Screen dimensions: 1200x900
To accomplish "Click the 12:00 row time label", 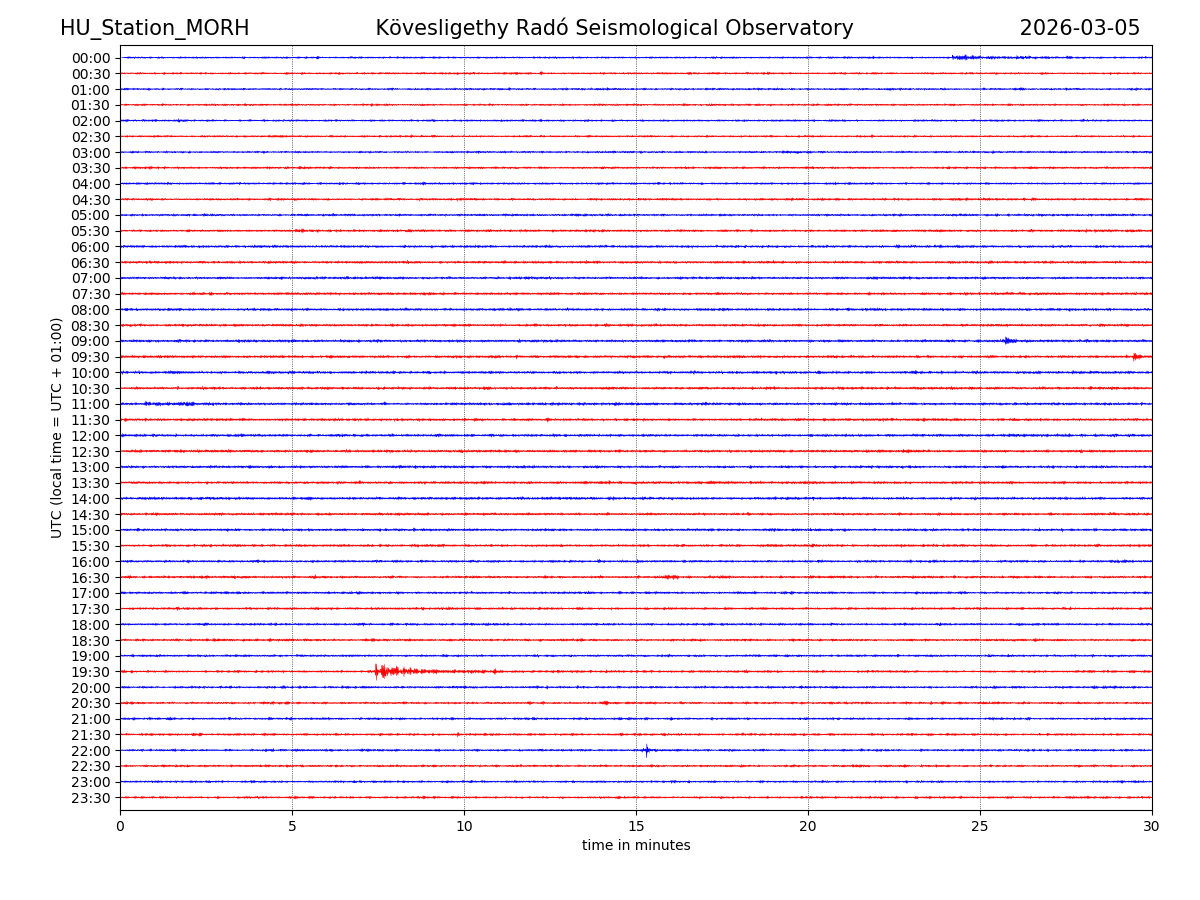I will coord(90,436).
